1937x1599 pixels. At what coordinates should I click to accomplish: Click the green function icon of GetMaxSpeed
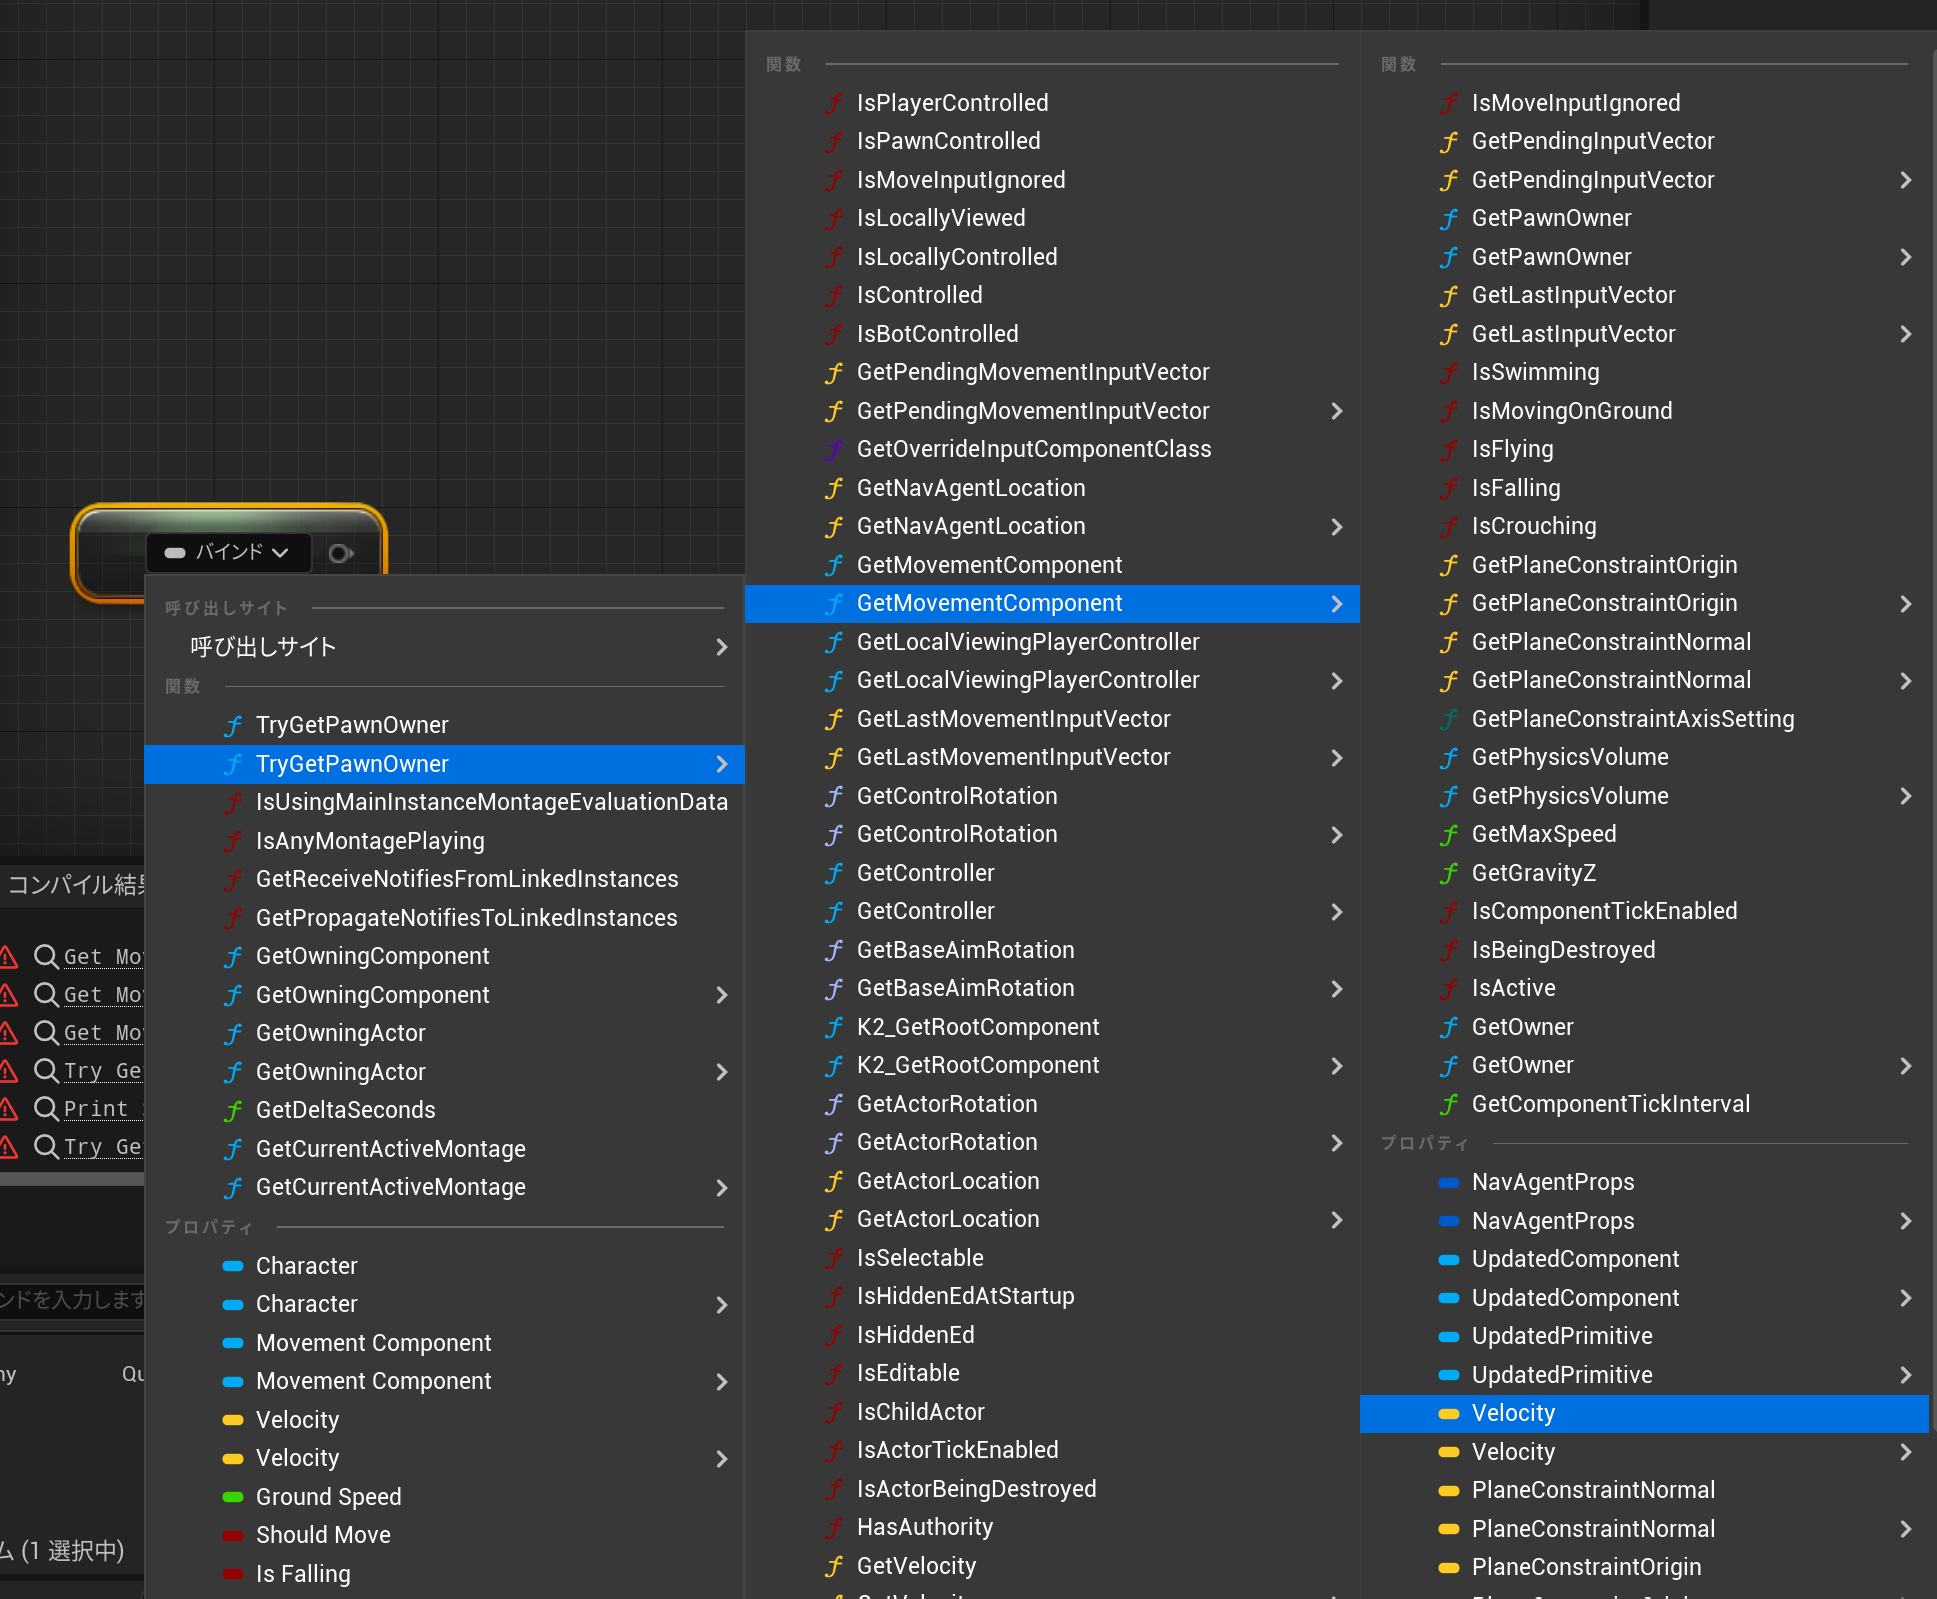(x=1449, y=835)
